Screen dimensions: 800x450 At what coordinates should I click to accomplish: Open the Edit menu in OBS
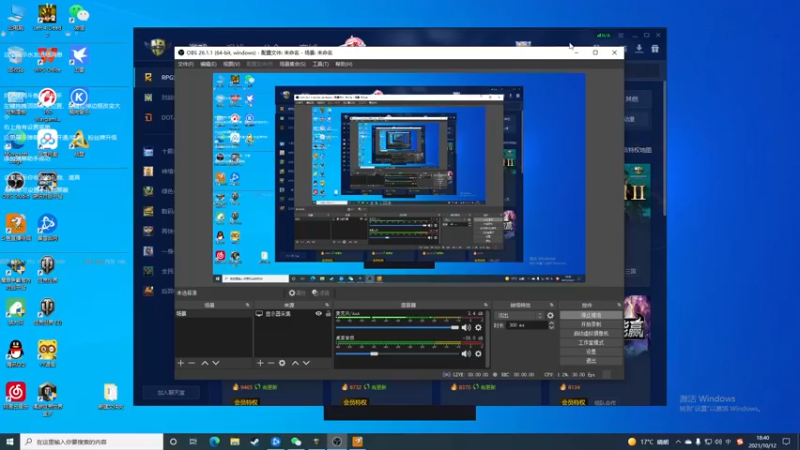tap(208, 64)
